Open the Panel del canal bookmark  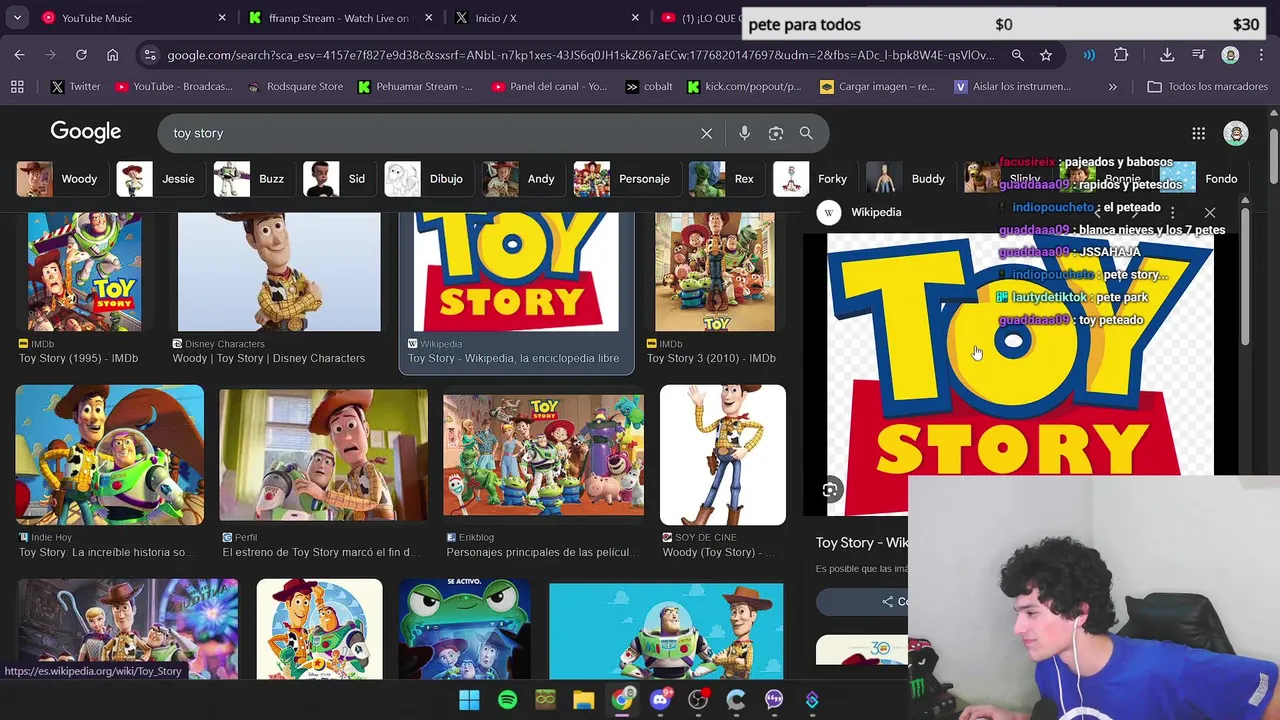click(x=549, y=87)
